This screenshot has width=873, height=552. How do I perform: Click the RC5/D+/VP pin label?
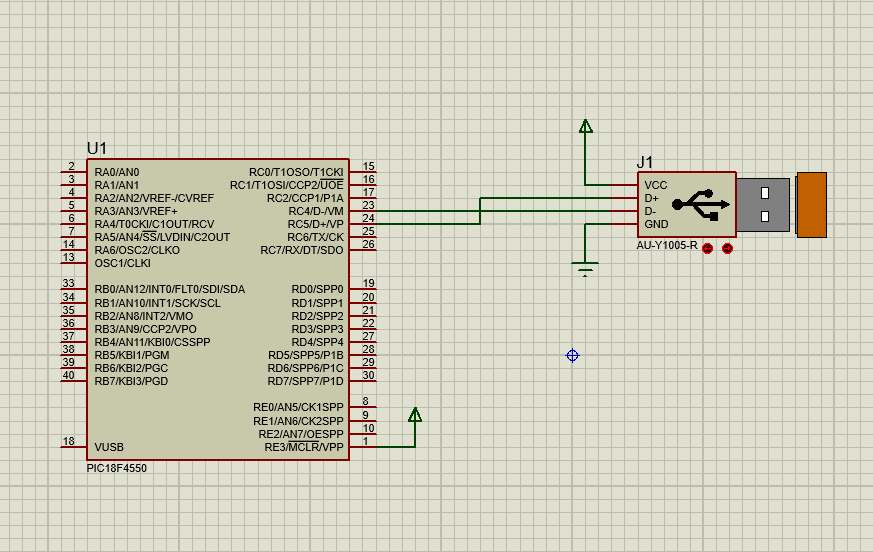[x=316, y=224]
